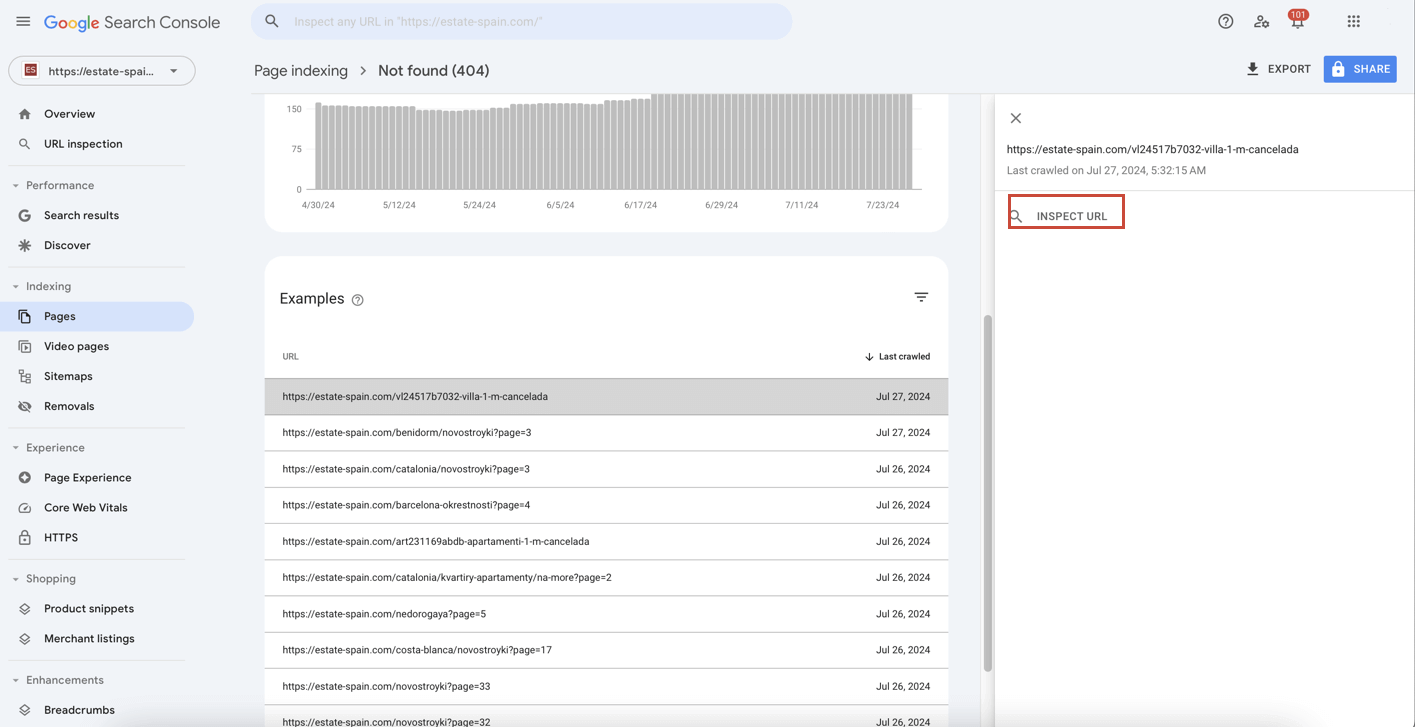Viewport: 1415px width, 727px height.
Task: Open the estate-spain property selector dropdown
Action: click(101, 70)
